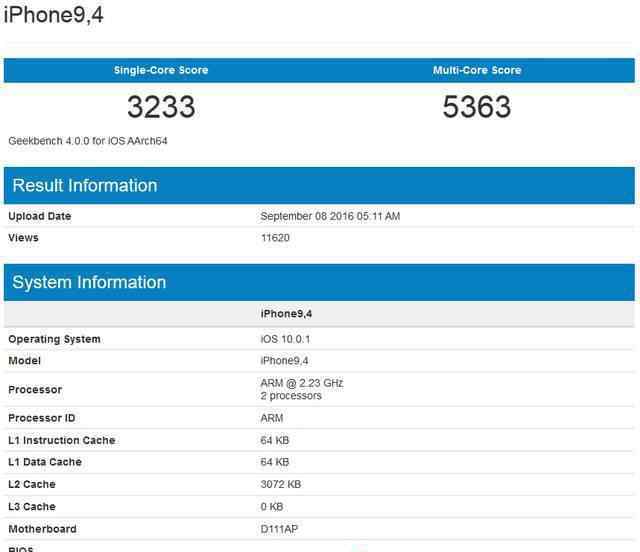Select the L1 Data Cache 64 KB value
The image size is (640, 552).
tap(275, 462)
